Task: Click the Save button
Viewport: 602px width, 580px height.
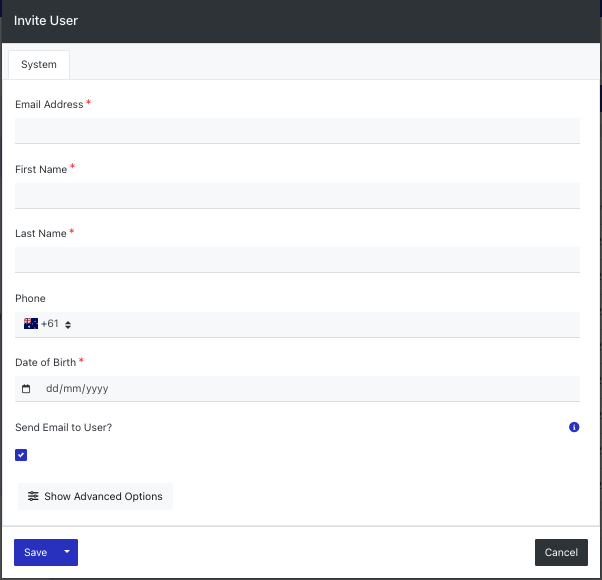Action: click(x=35, y=552)
